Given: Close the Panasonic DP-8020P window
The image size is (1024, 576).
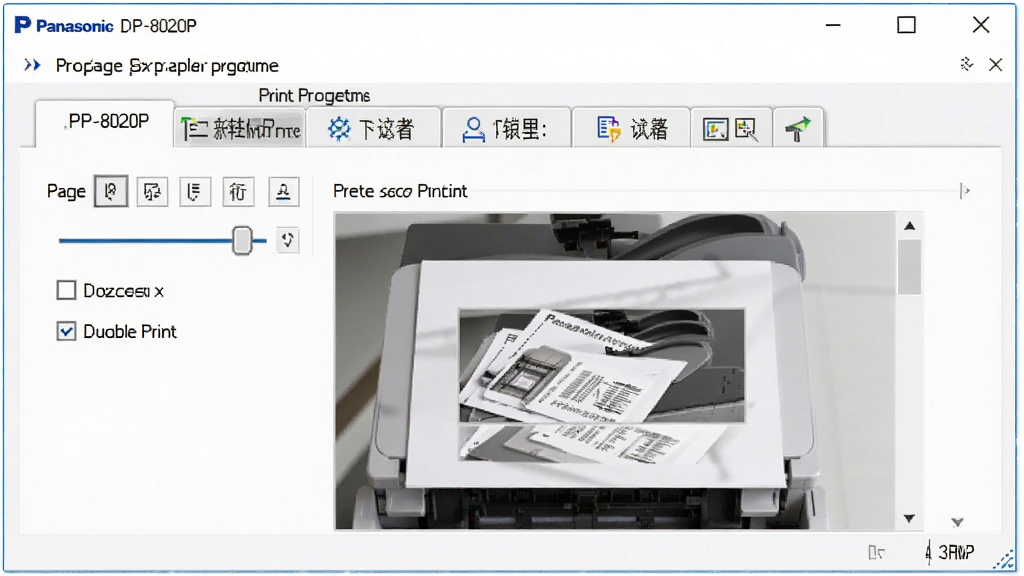Looking at the screenshot, I should (x=980, y=25).
